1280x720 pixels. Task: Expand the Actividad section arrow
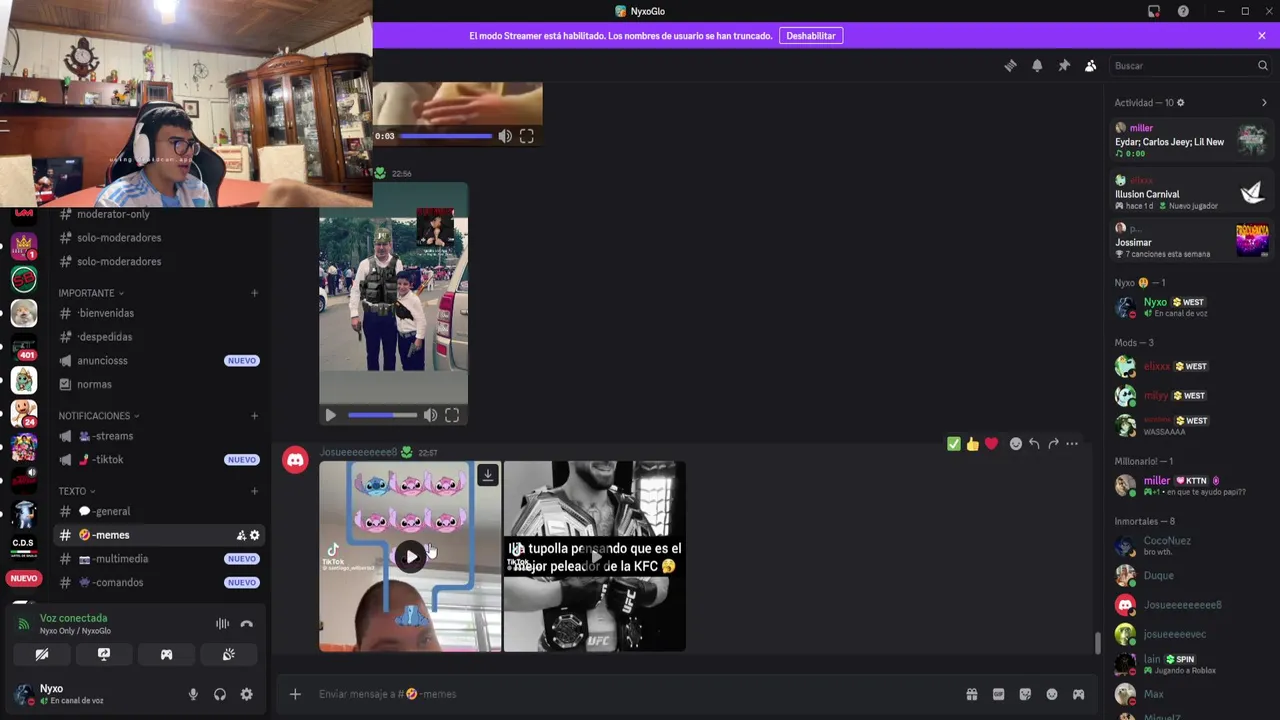pos(1264,103)
